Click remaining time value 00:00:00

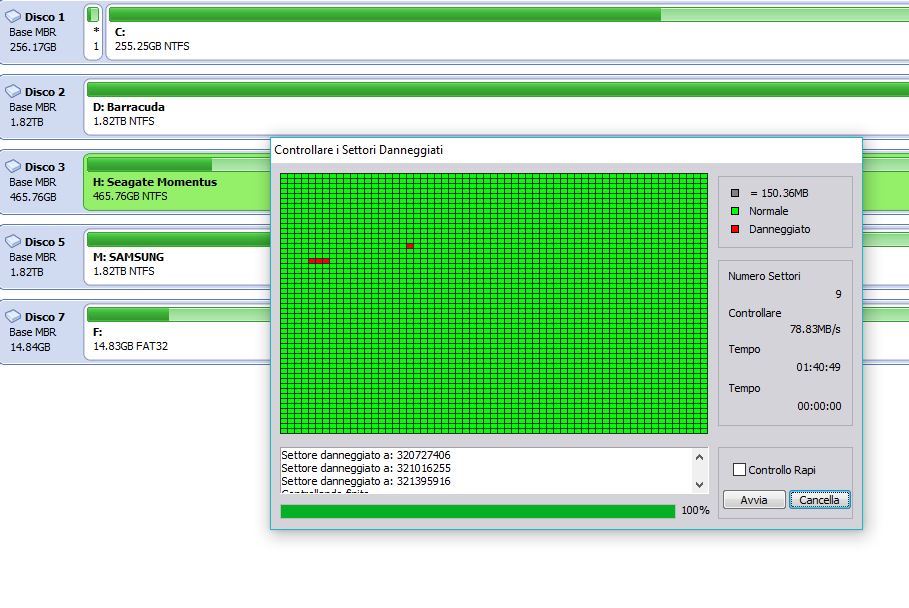click(819, 406)
